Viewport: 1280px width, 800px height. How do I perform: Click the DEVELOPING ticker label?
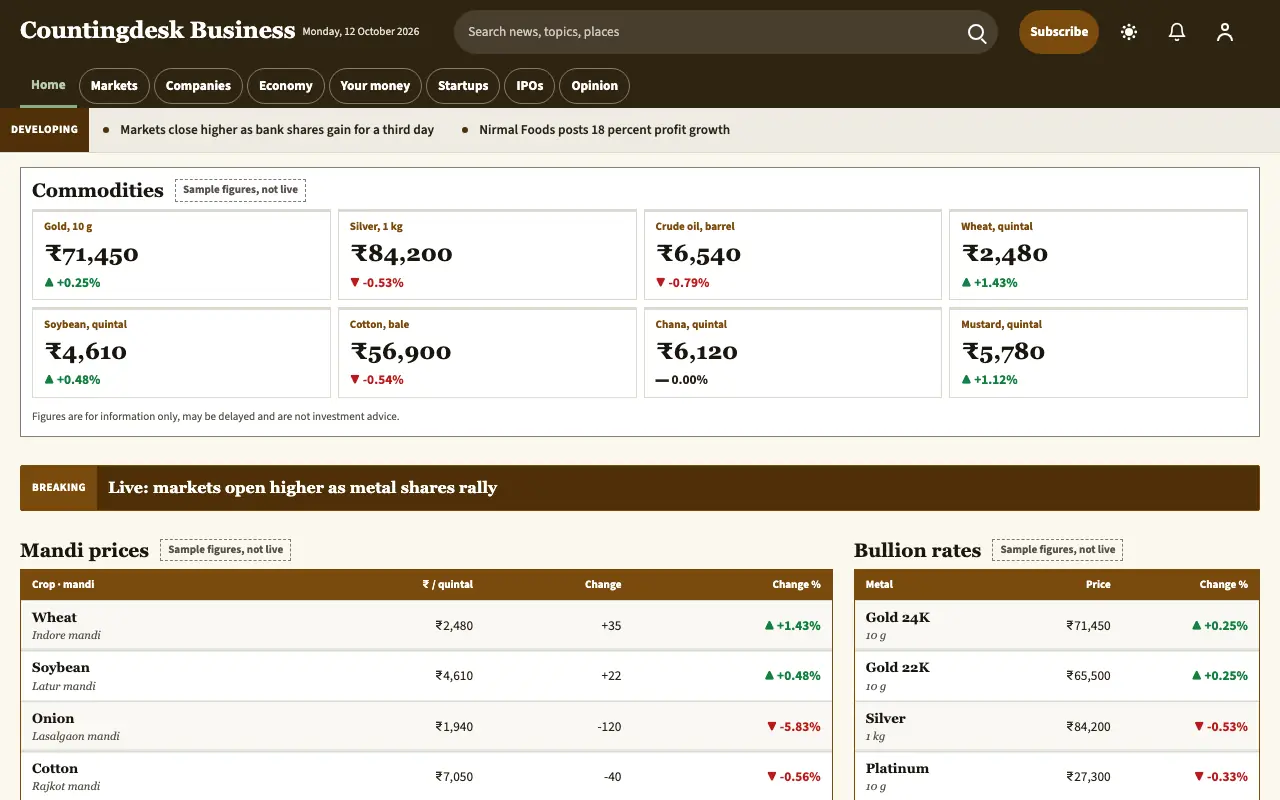[x=44, y=130]
